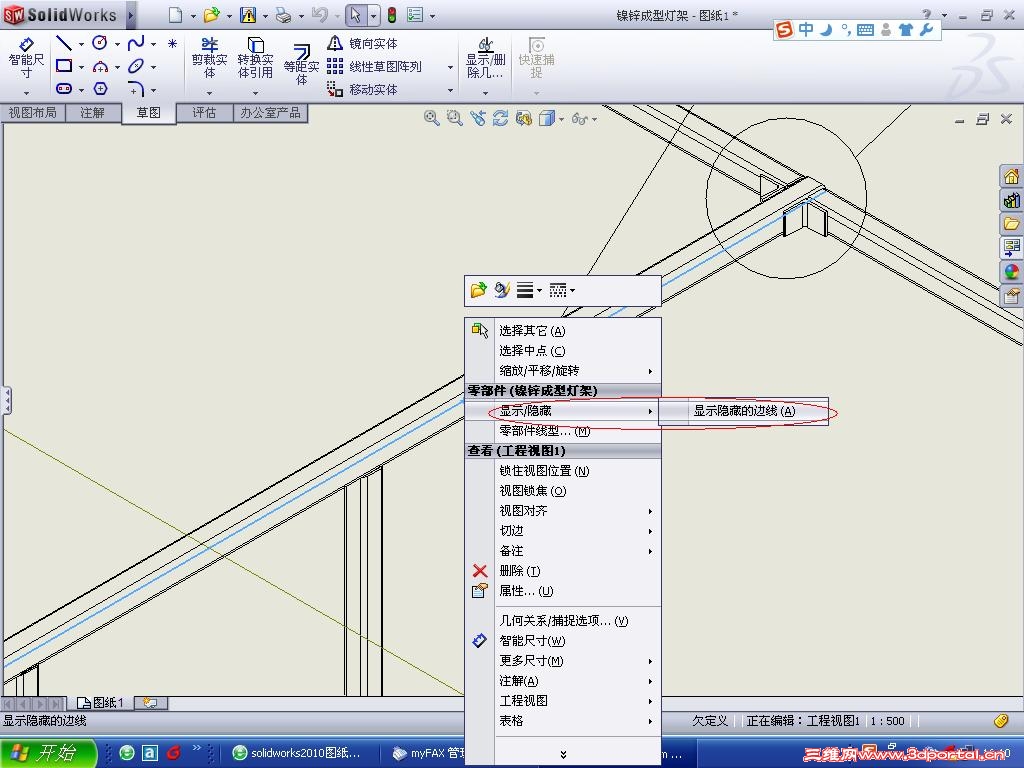The height and width of the screenshot is (768, 1024).
Task: Expand Linear Sketch Pattern dropdown arrow
Action: [450, 67]
